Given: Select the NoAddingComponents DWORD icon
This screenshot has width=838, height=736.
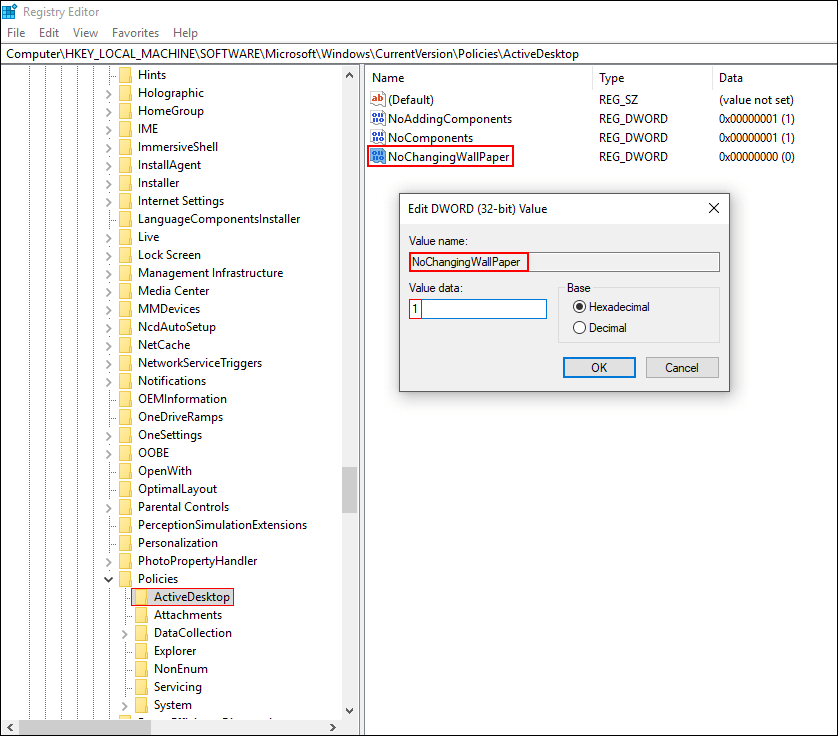Looking at the screenshot, I should (x=378, y=118).
